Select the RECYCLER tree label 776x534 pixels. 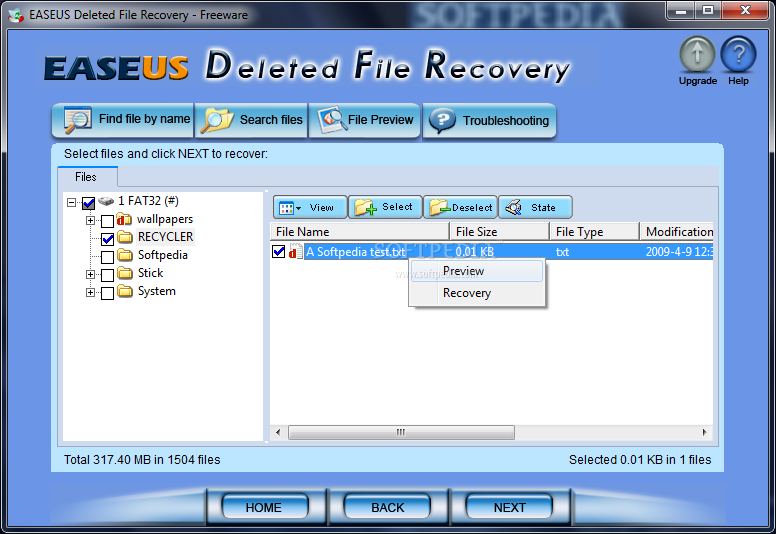pyautogui.click(x=165, y=237)
